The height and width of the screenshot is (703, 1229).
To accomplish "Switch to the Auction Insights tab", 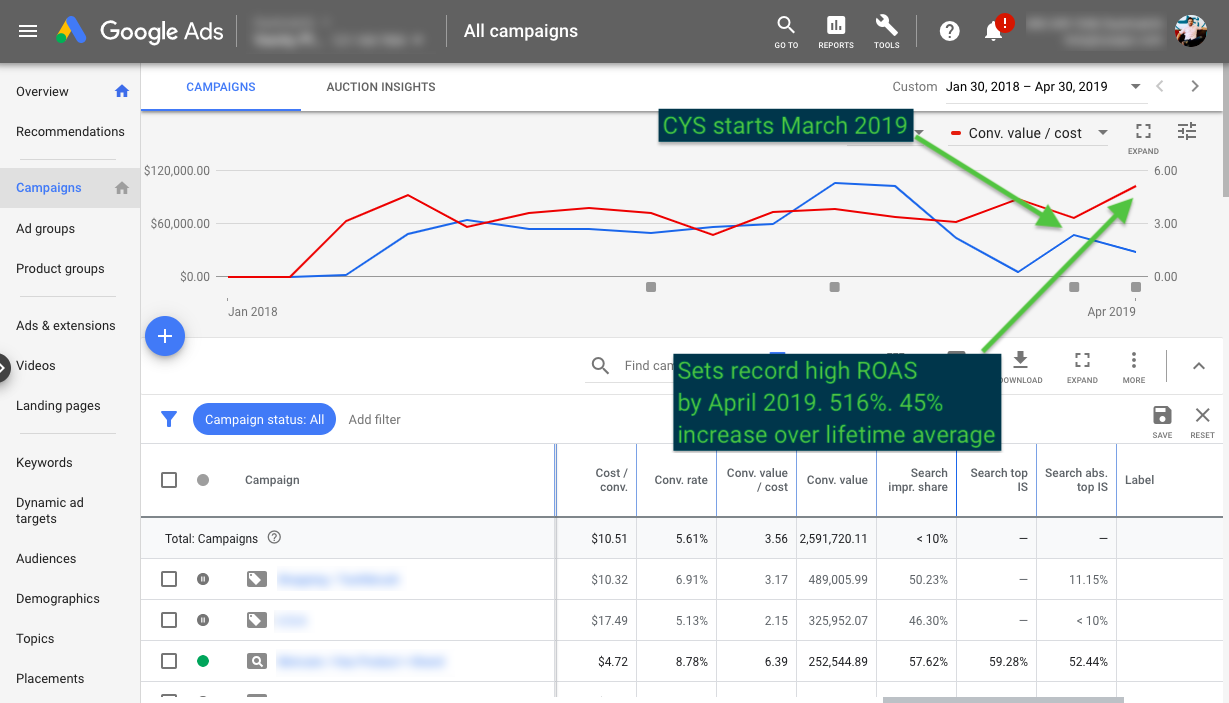I will coord(381,87).
